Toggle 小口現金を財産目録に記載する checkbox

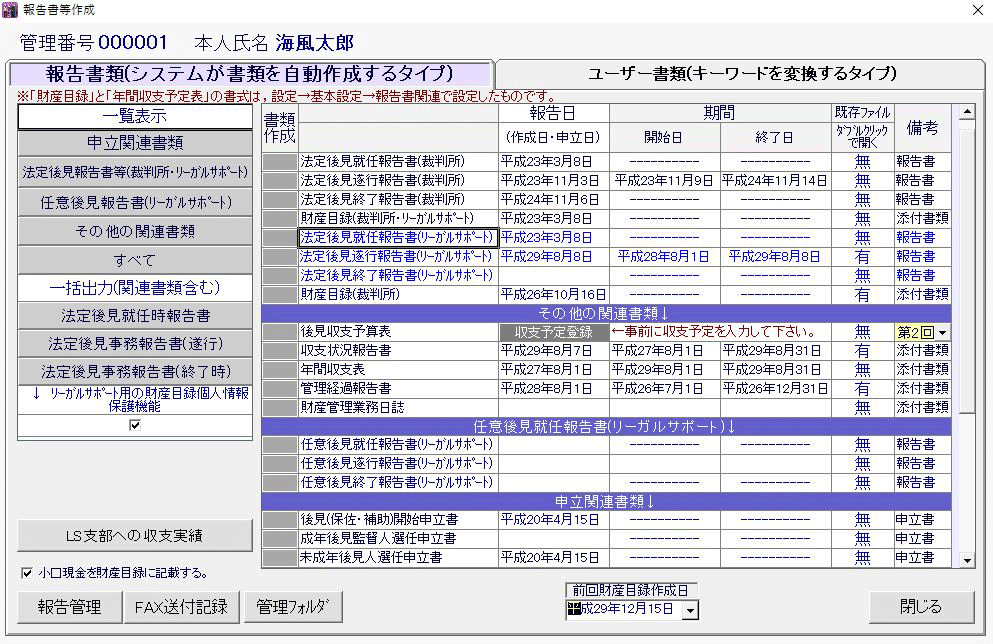point(27,573)
